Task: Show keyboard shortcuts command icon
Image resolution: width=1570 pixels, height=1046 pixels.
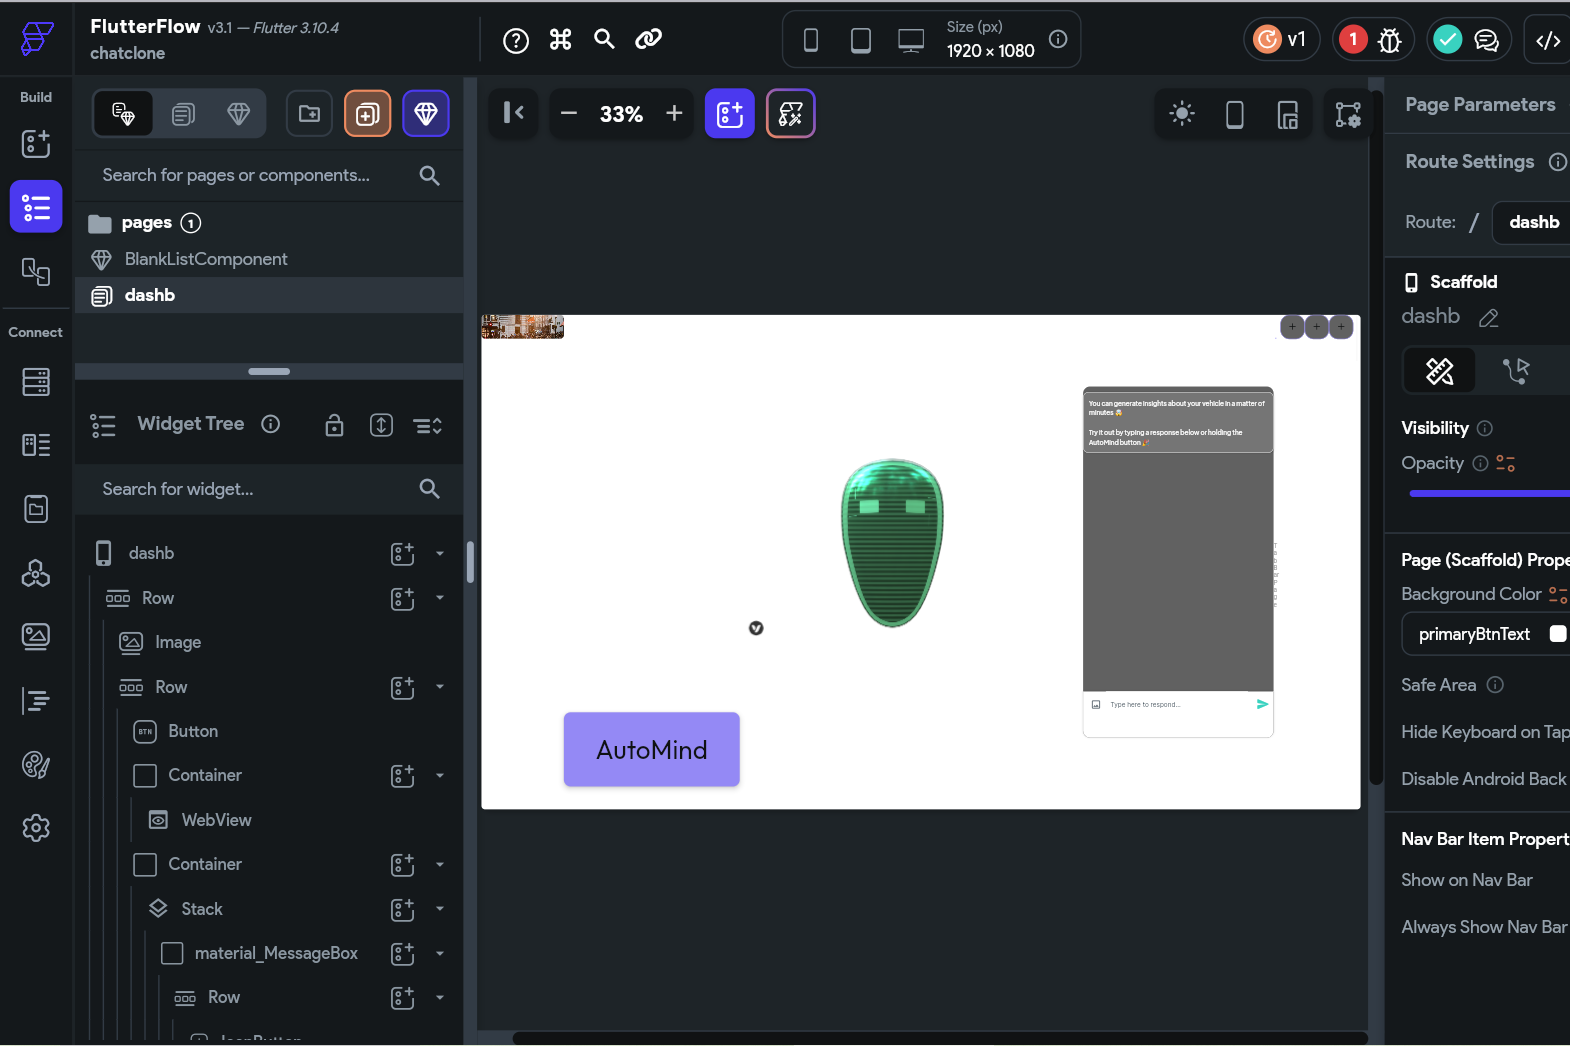Action: click(x=561, y=39)
